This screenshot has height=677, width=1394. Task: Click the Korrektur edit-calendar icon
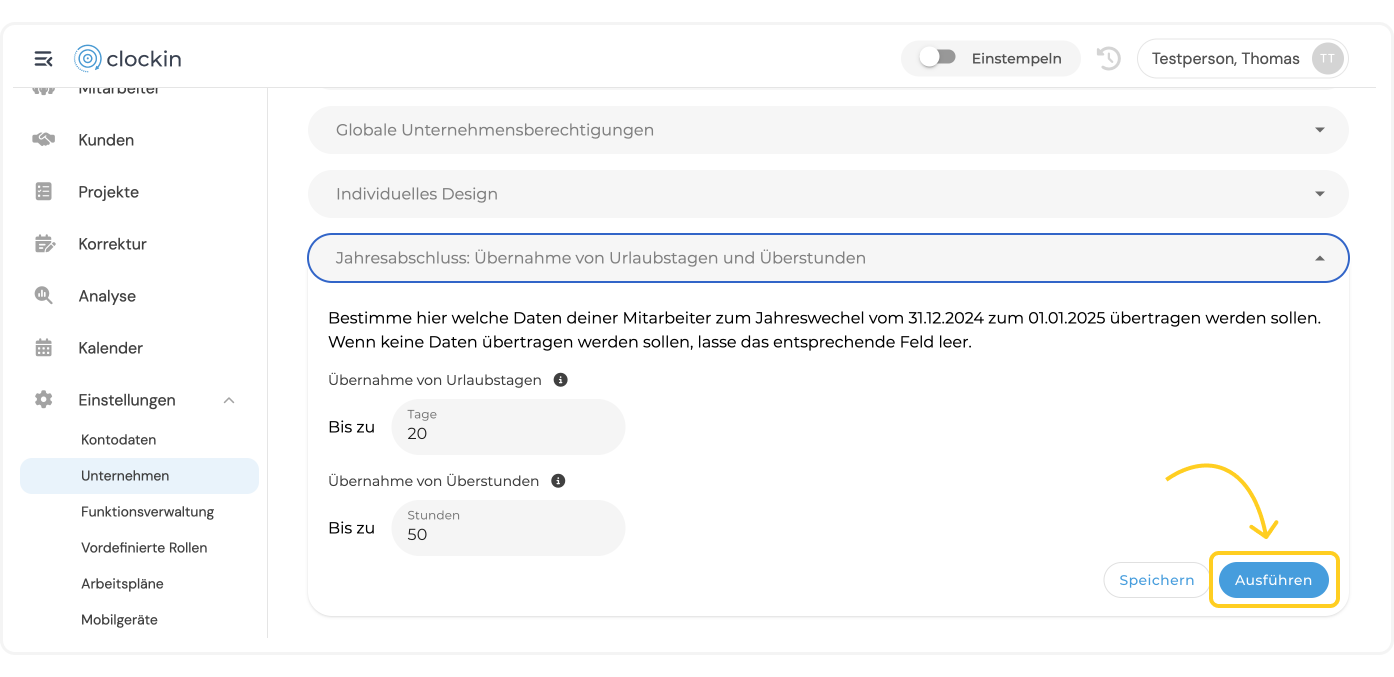44,244
